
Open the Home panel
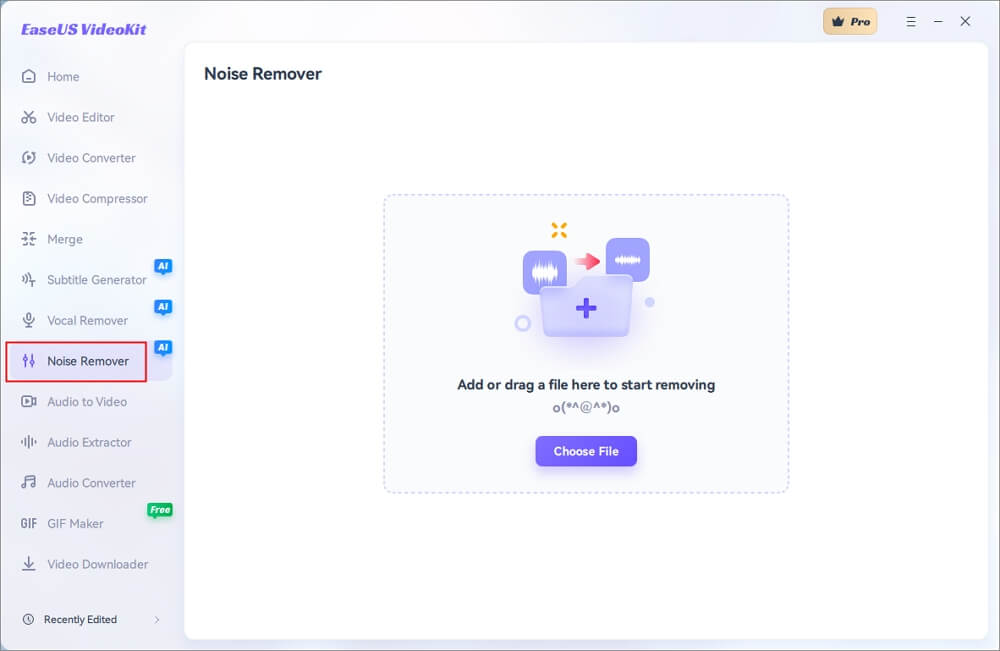[63, 76]
